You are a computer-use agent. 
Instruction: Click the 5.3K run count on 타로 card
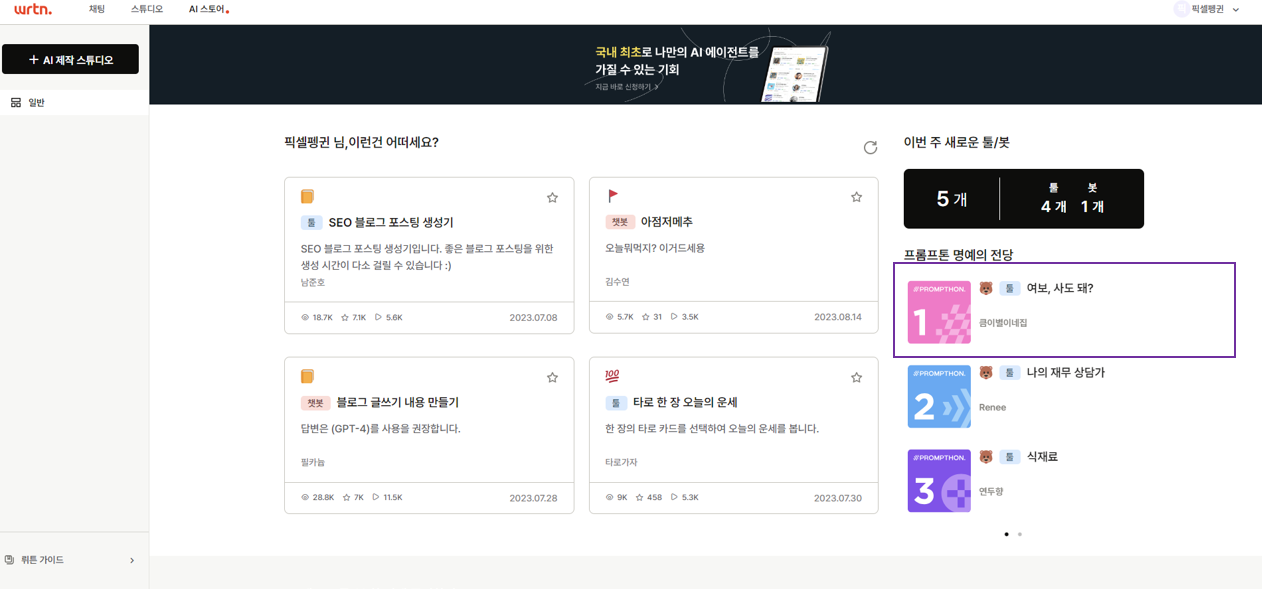coord(685,497)
